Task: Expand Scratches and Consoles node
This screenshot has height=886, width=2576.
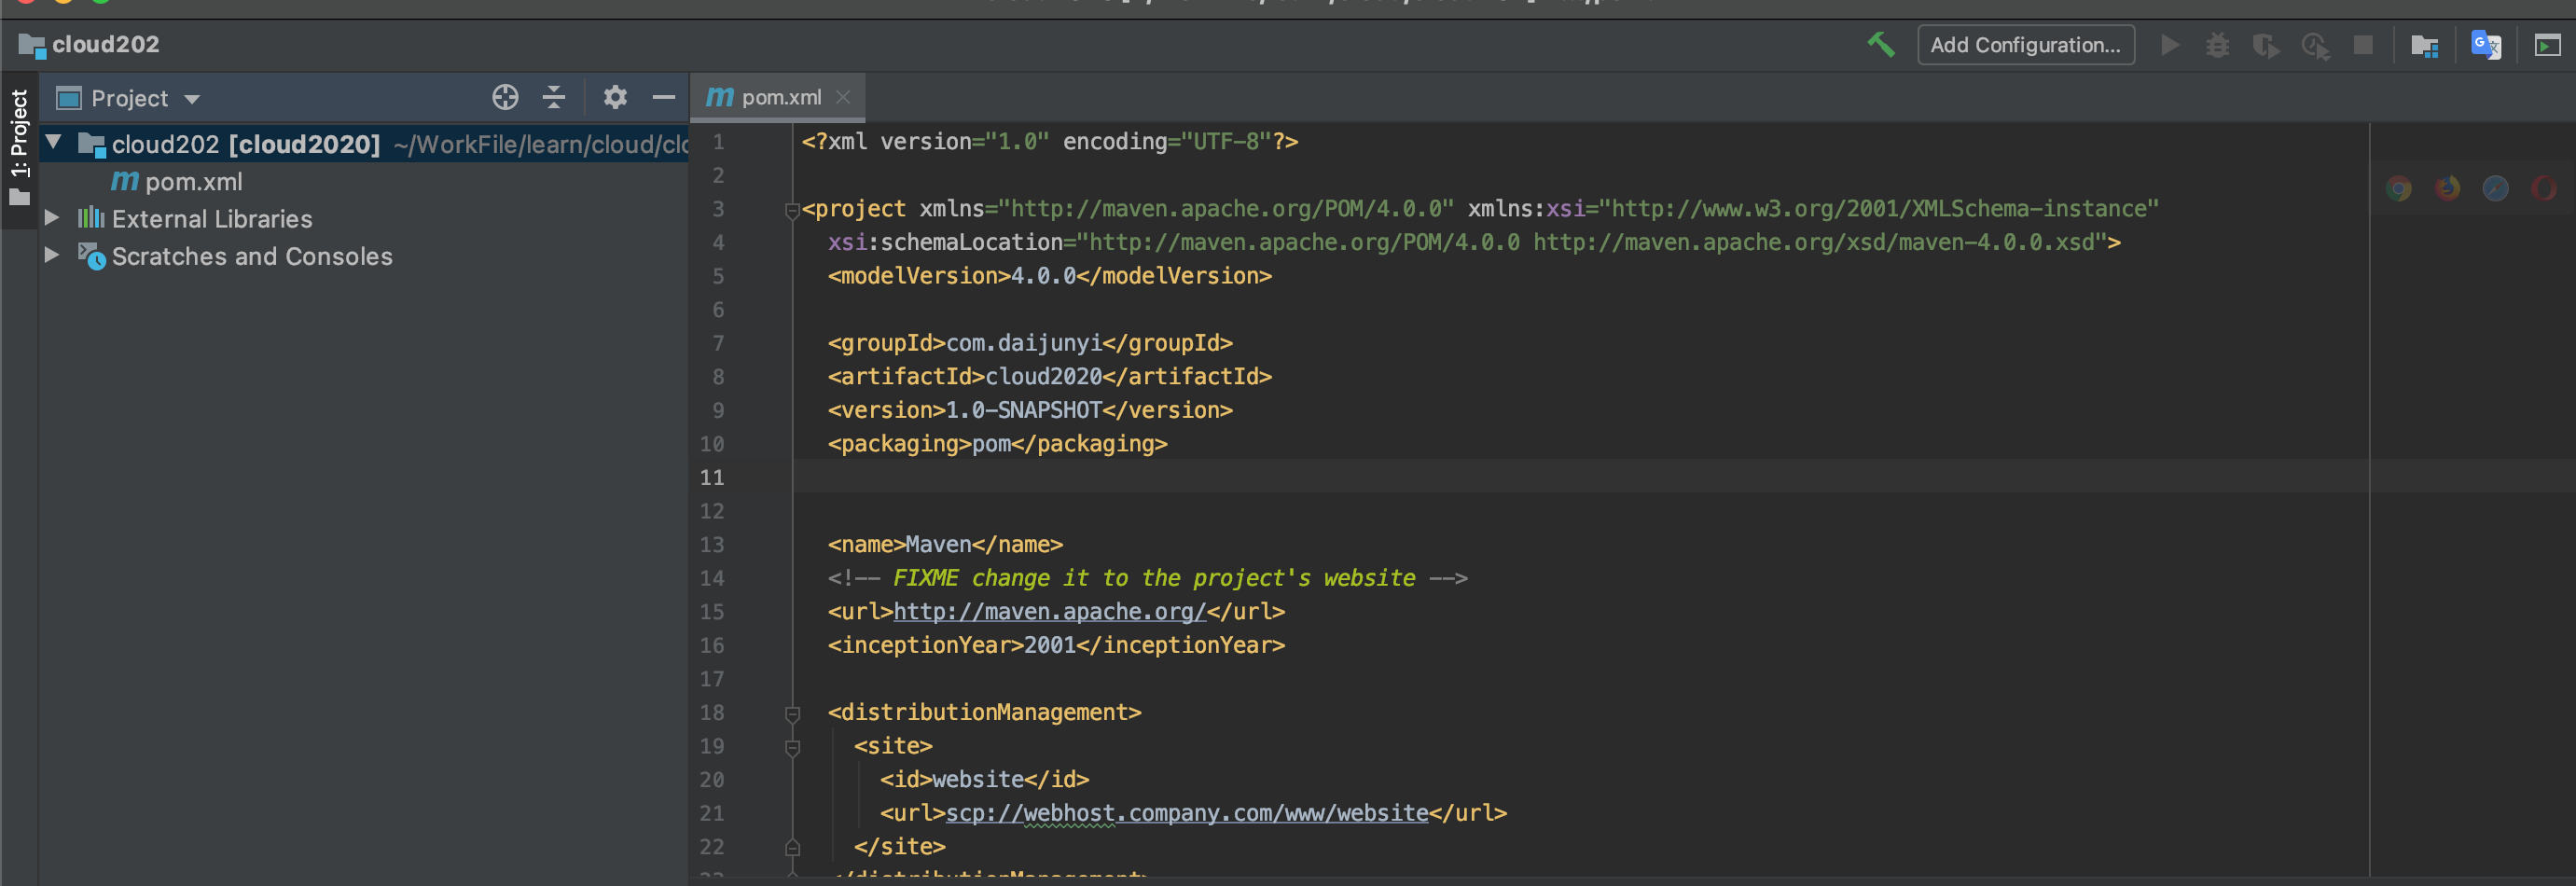Action: 52,255
